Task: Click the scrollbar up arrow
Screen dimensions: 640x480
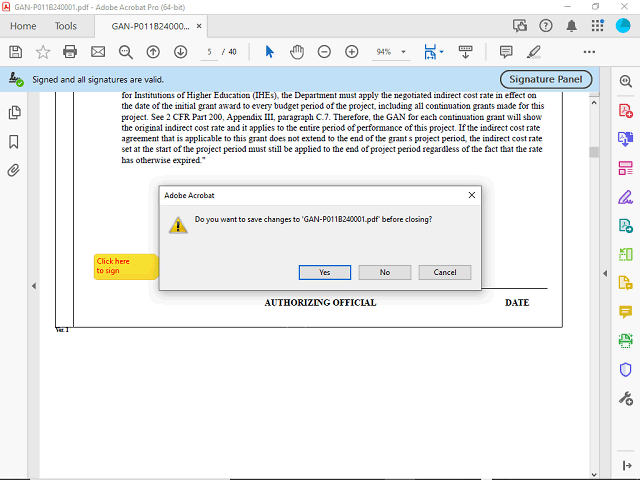Action: (x=594, y=103)
